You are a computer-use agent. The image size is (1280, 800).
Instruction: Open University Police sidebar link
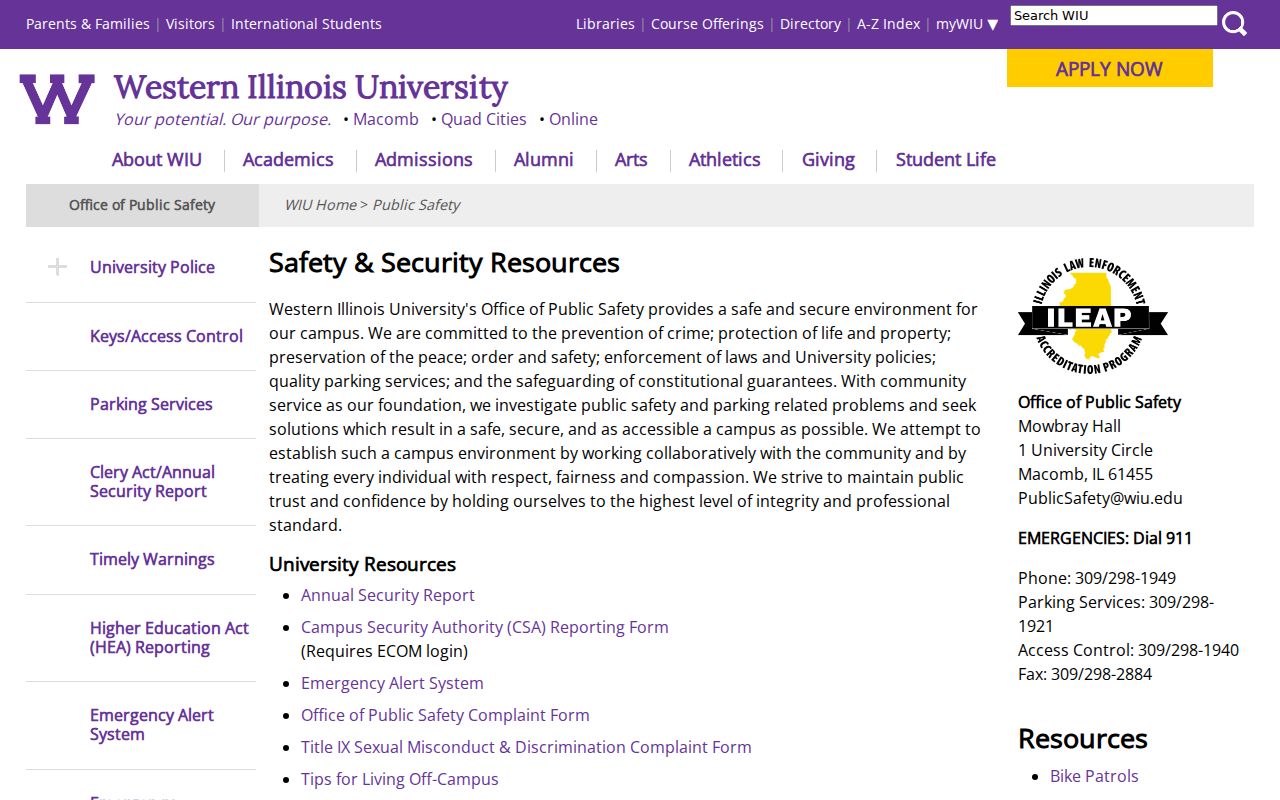click(x=152, y=267)
